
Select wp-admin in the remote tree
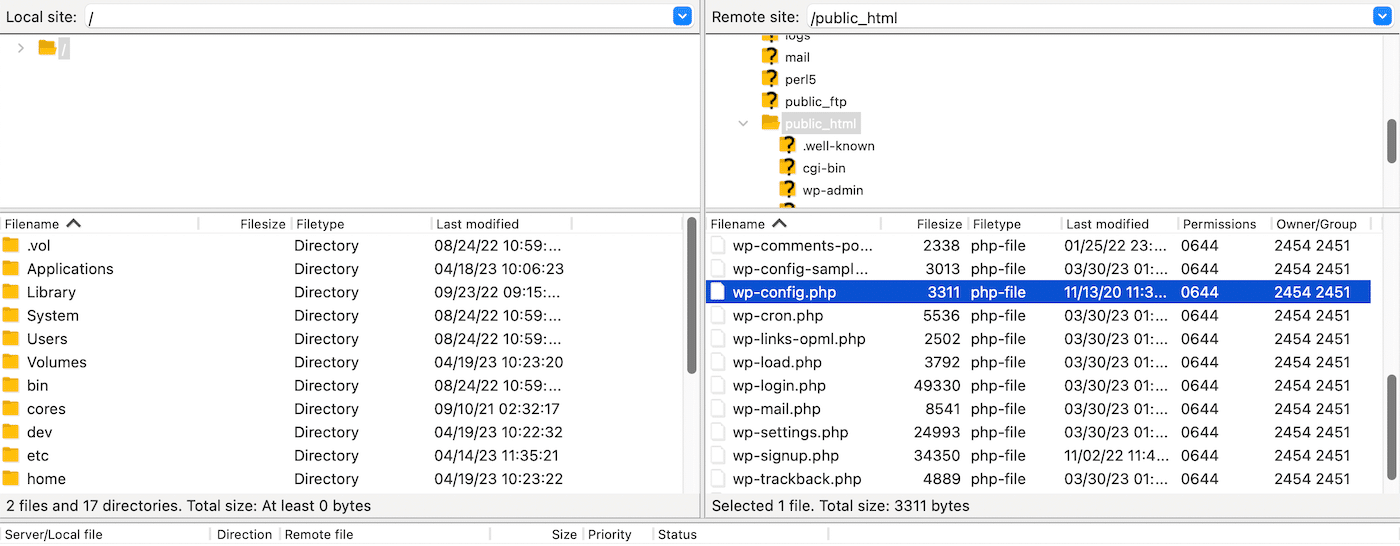(x=833, y=190)
